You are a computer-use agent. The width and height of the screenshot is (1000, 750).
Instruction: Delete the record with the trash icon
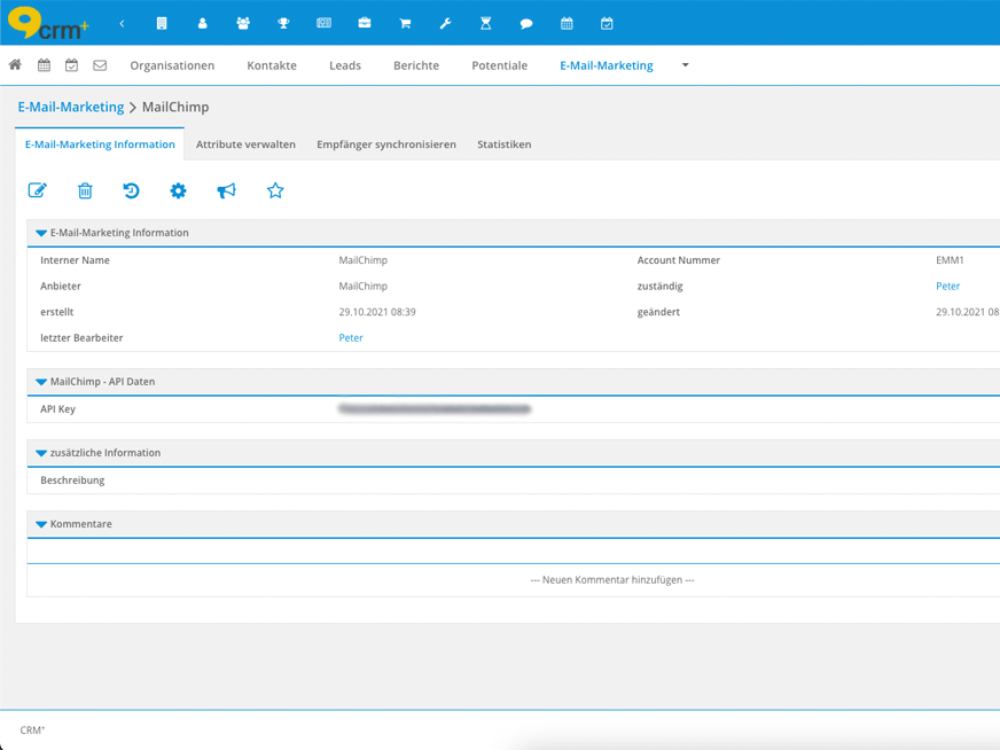[x=86, y=191]
